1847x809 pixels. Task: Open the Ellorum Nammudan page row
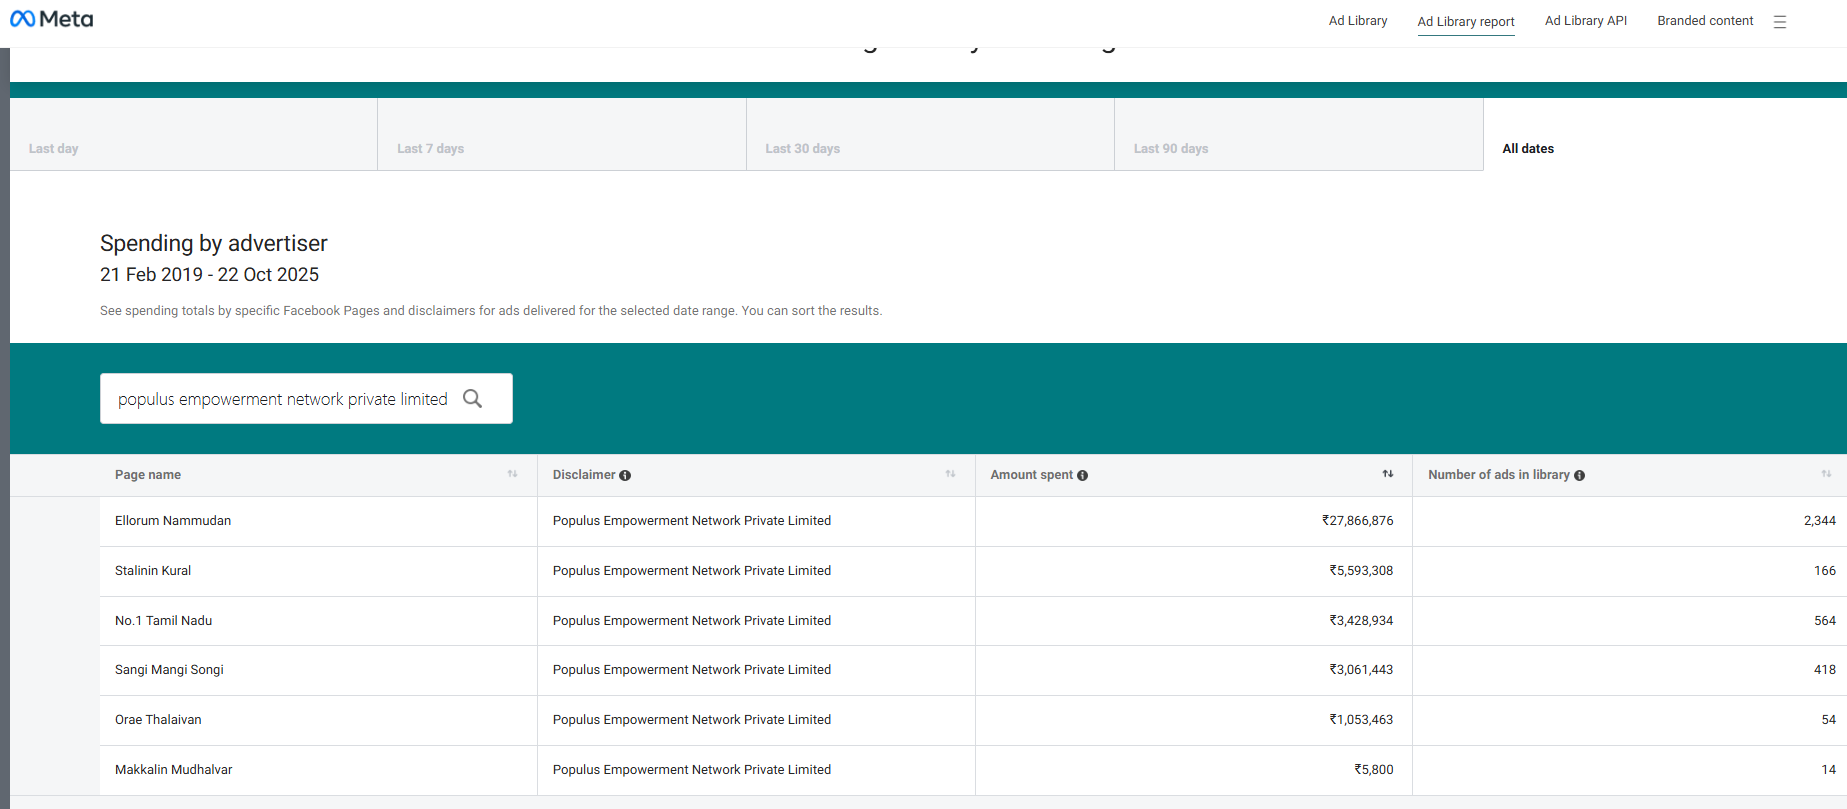[x=173, y=521]
